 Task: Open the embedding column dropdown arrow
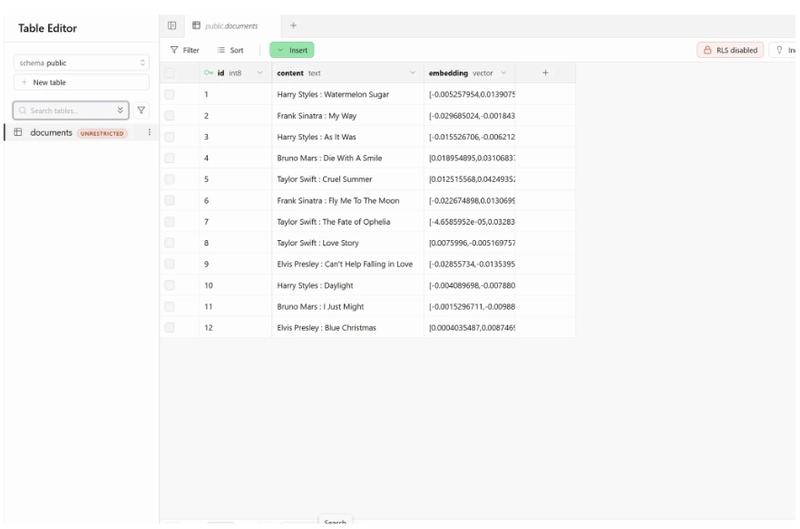[x=503, y=73]
